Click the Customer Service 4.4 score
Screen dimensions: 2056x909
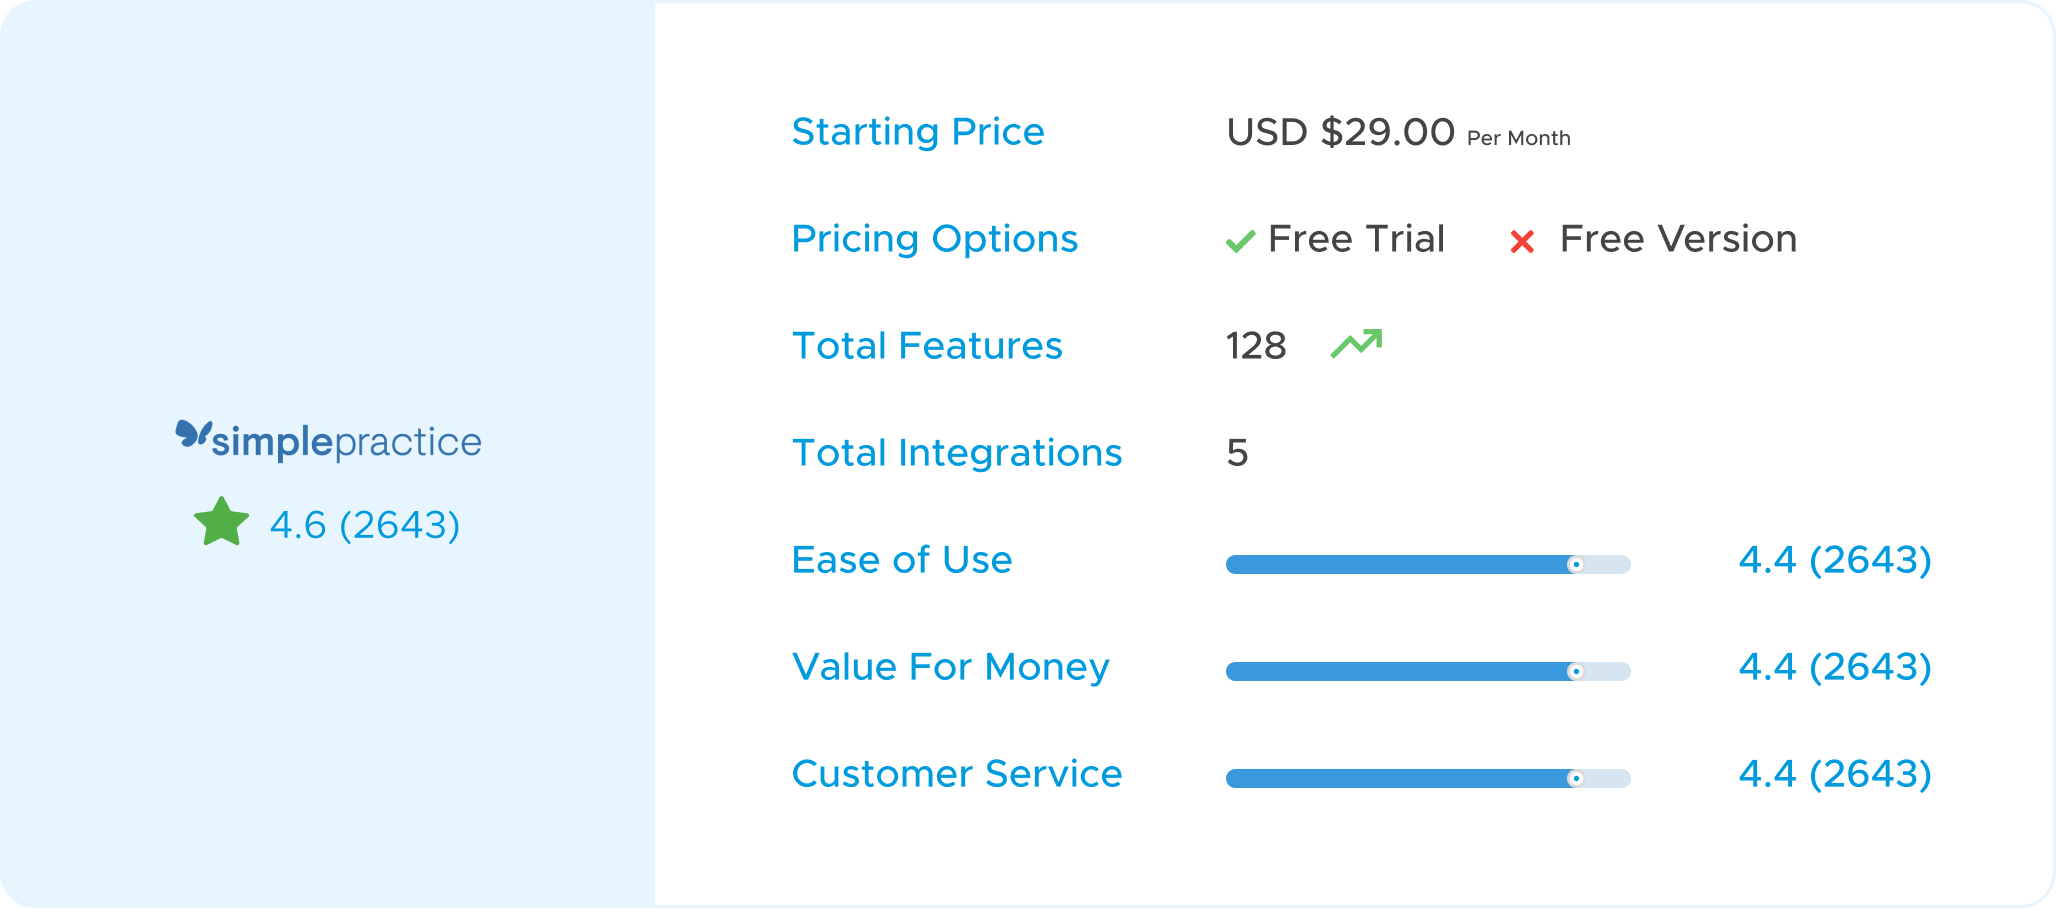click(x=1834, y=774)
